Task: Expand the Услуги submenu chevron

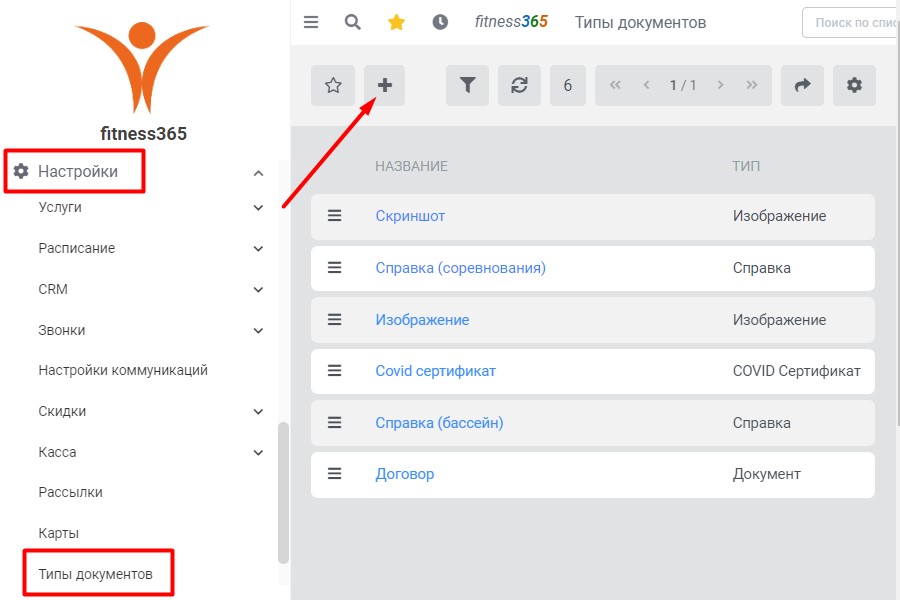Action: pyautogui.click(x=258, y=207)
